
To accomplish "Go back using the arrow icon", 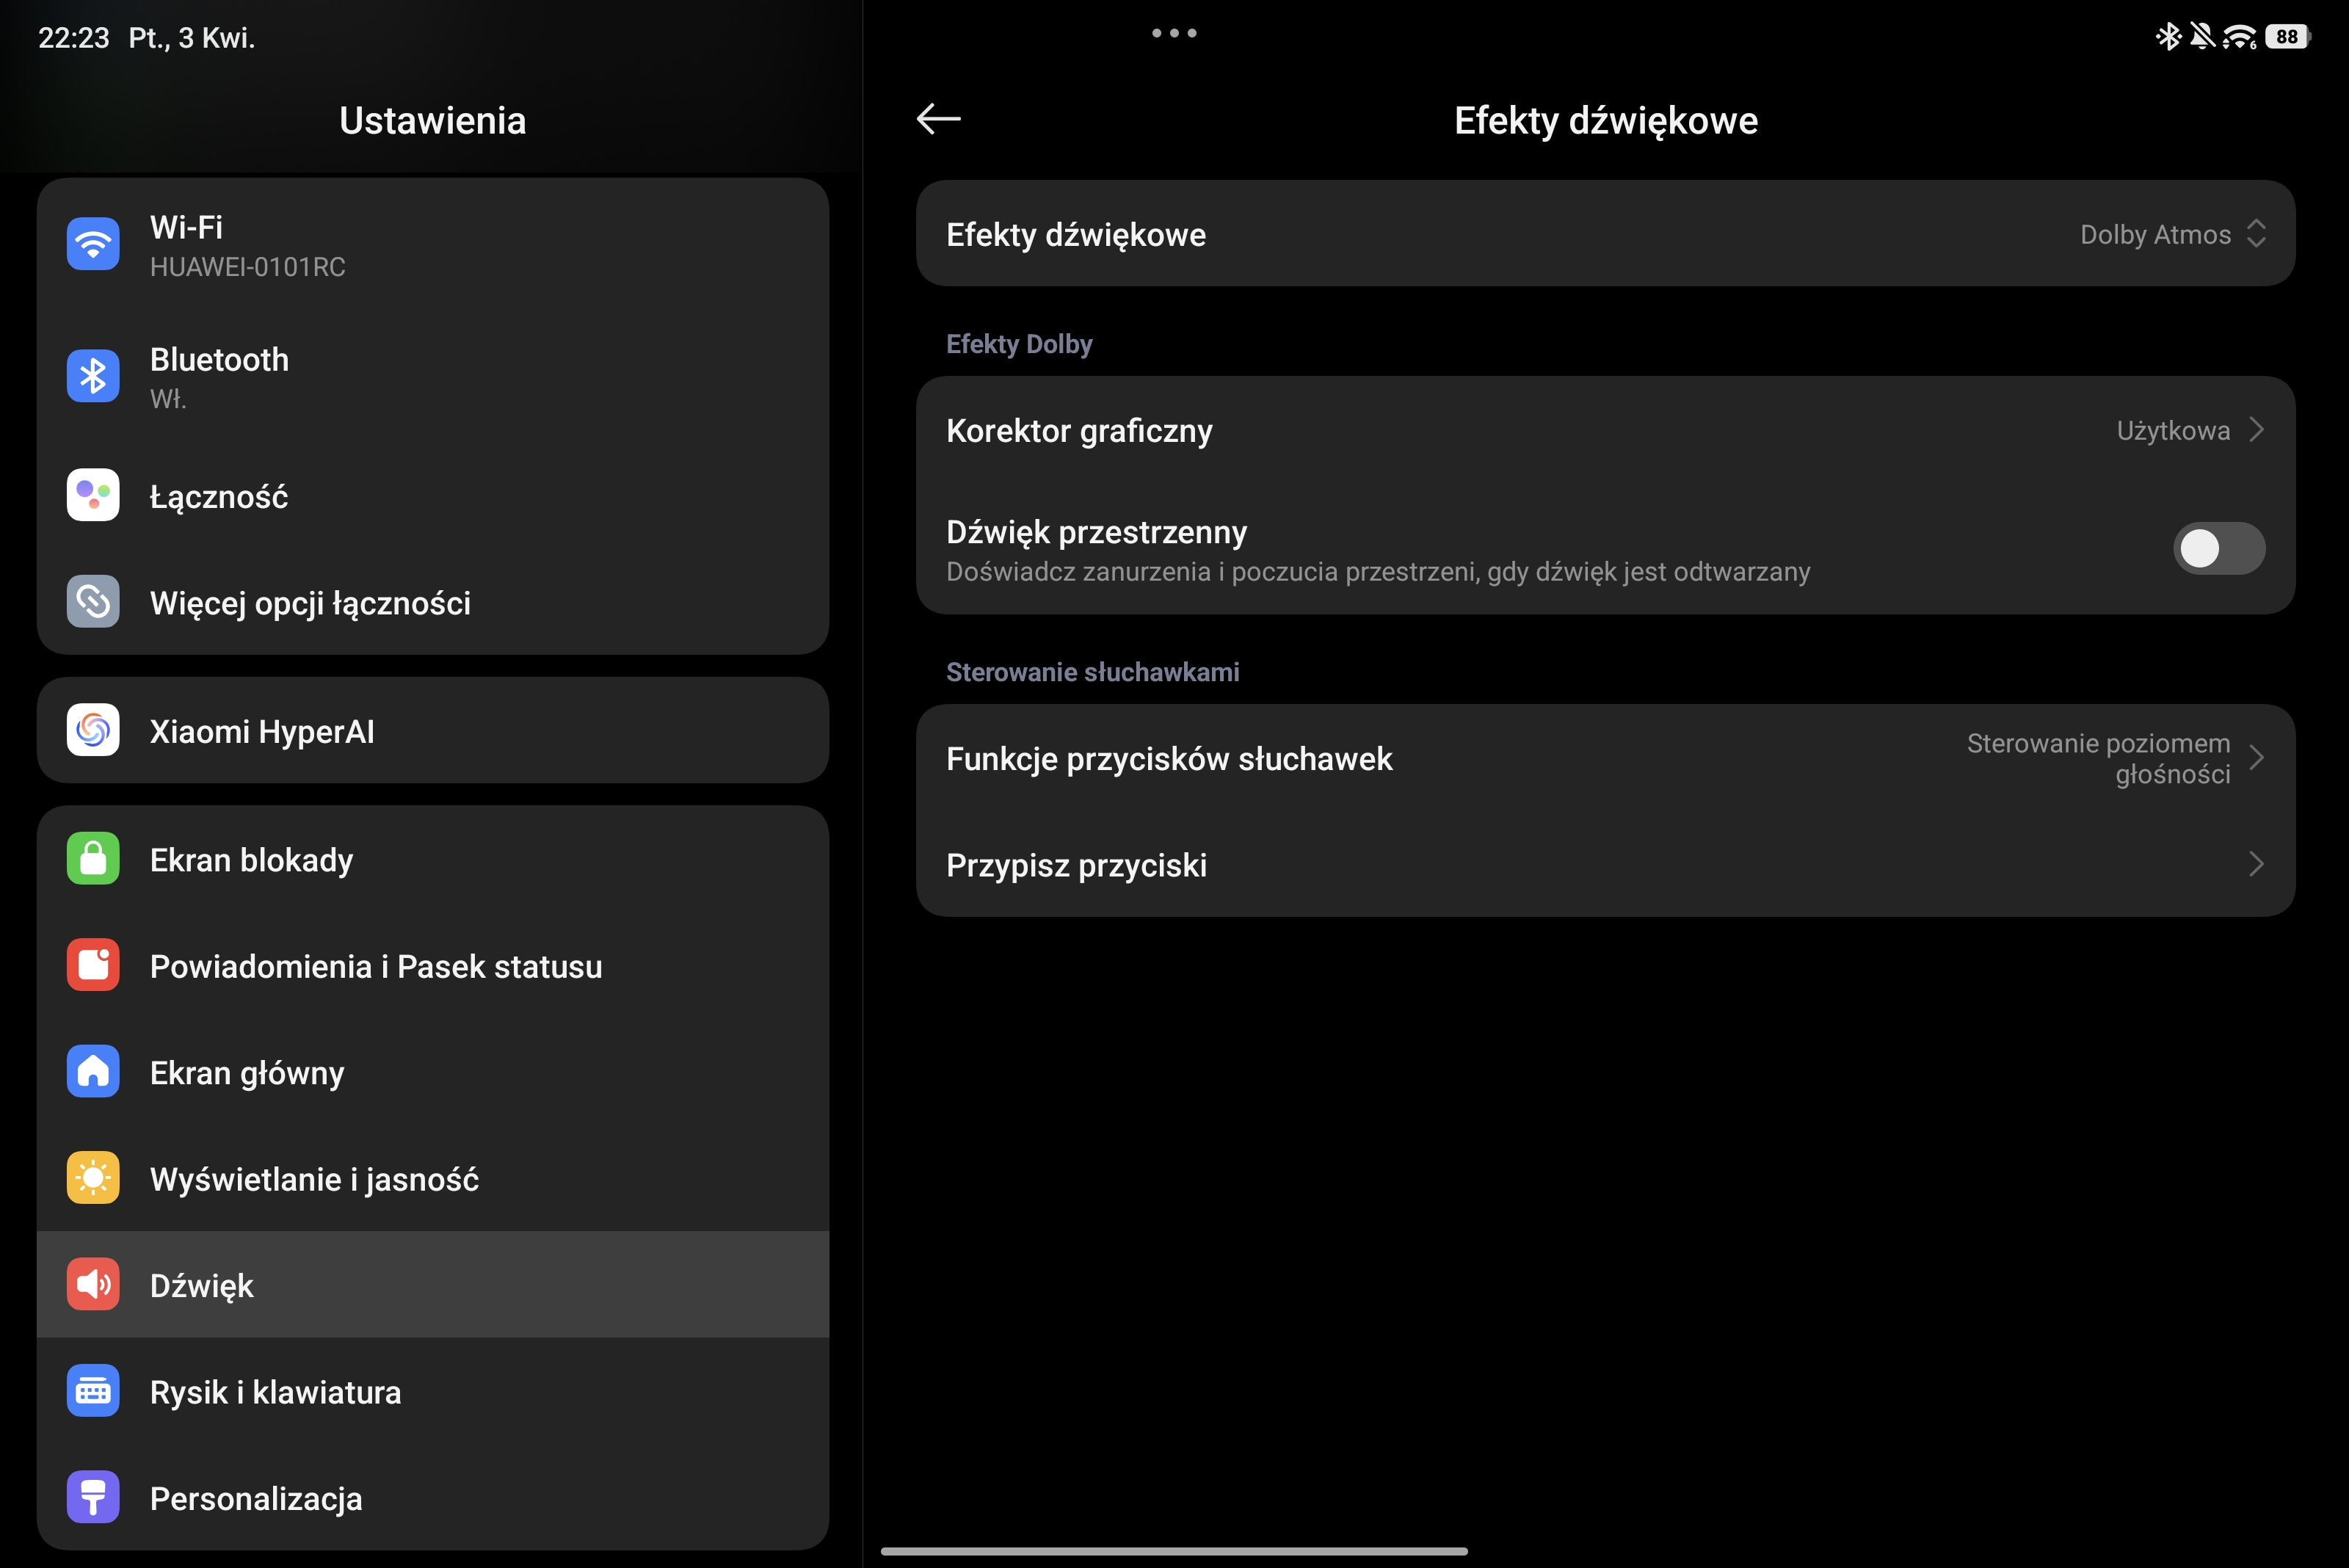I will [x=938, y=119].
